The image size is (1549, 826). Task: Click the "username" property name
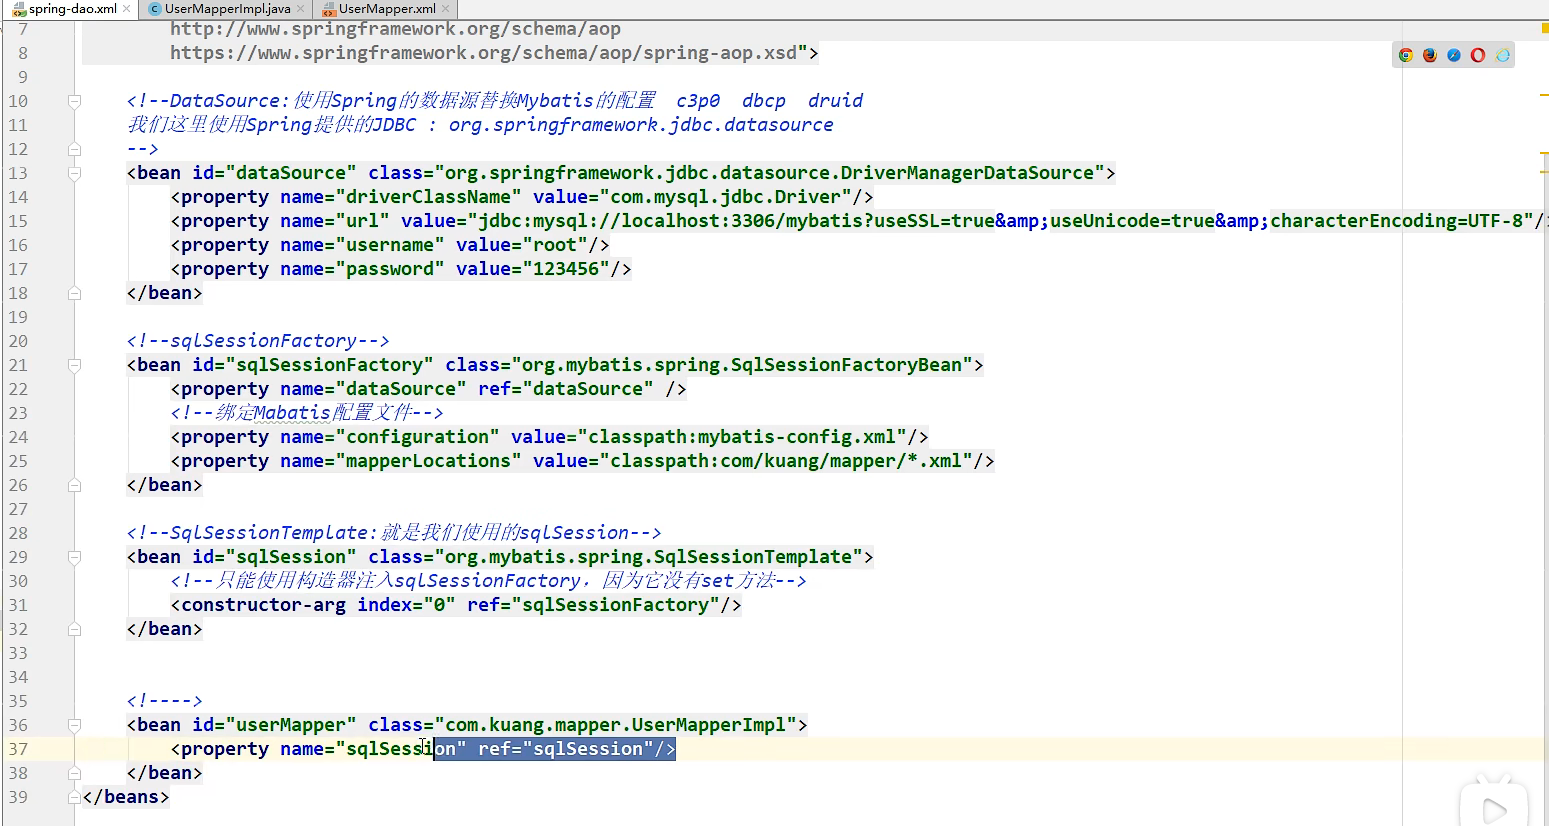tap(390, 245)
